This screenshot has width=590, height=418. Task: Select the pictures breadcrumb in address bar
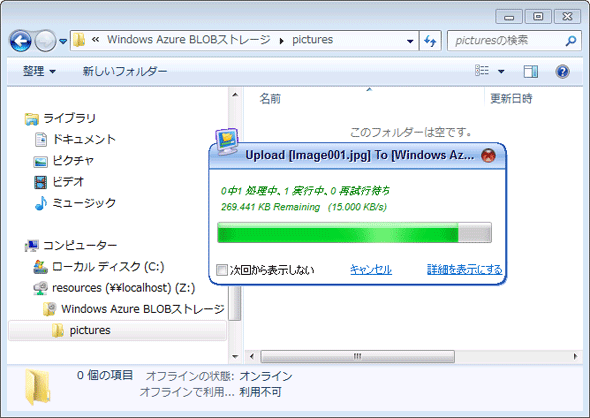pos(312,40)
